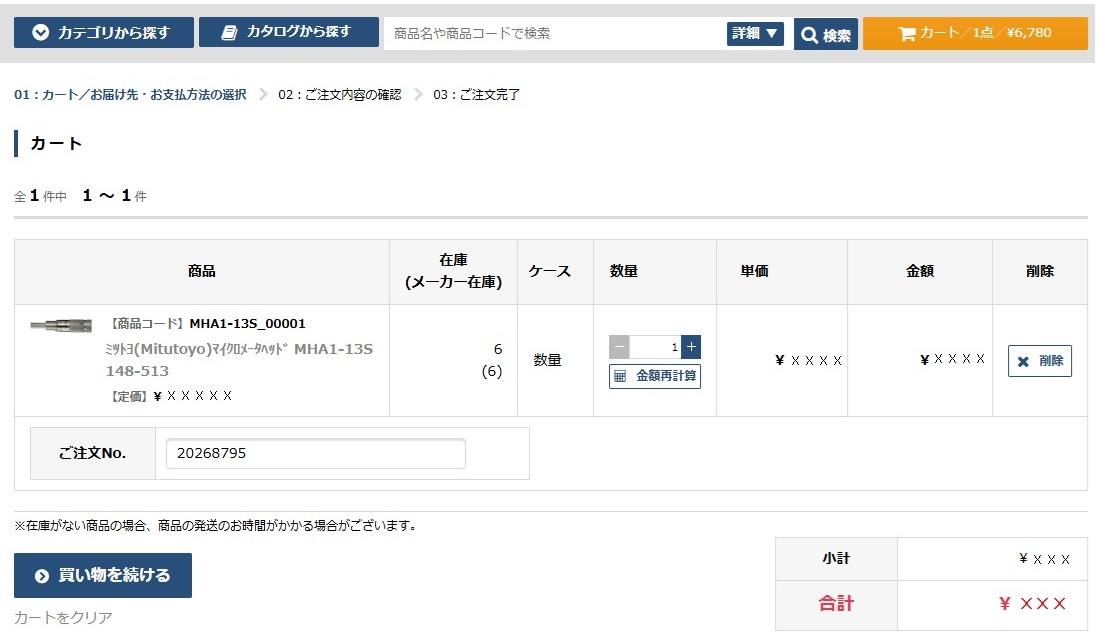Click the カートをクリア clear cart link
The height and width of the screenshot is (643, 1097).
pyautogui.click(x=63, y=618)
